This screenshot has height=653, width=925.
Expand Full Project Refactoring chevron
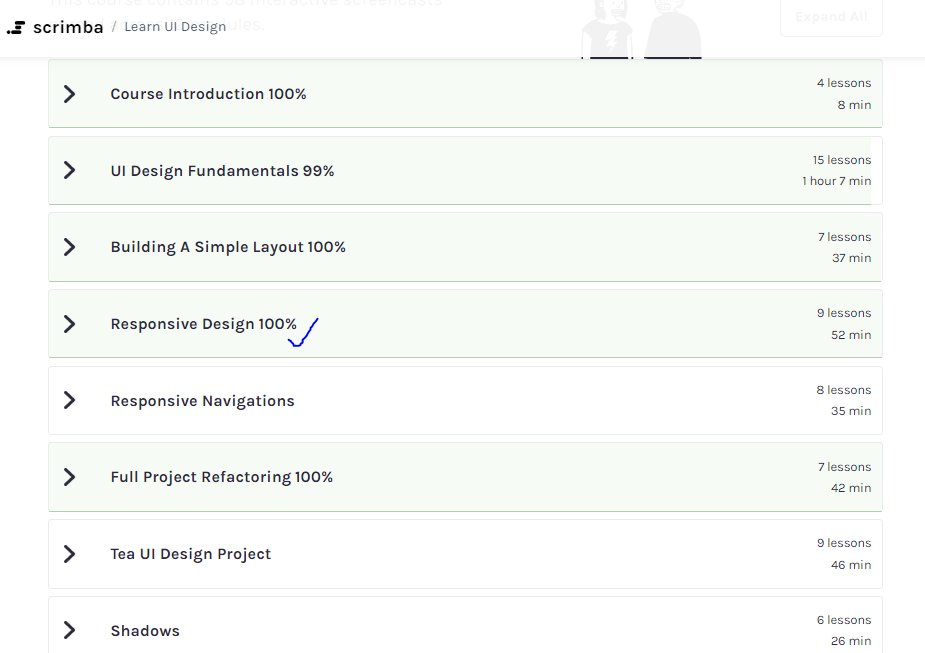click(x=70, y=477)
